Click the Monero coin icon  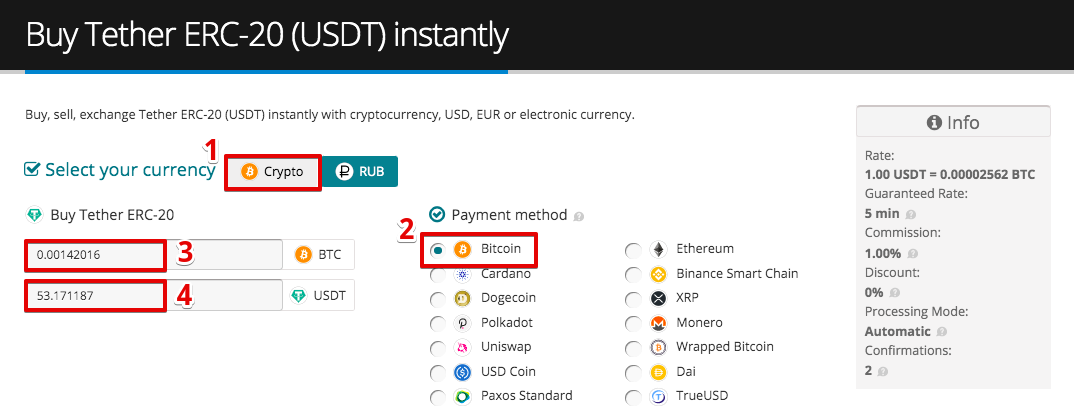[x=658, y=323]
